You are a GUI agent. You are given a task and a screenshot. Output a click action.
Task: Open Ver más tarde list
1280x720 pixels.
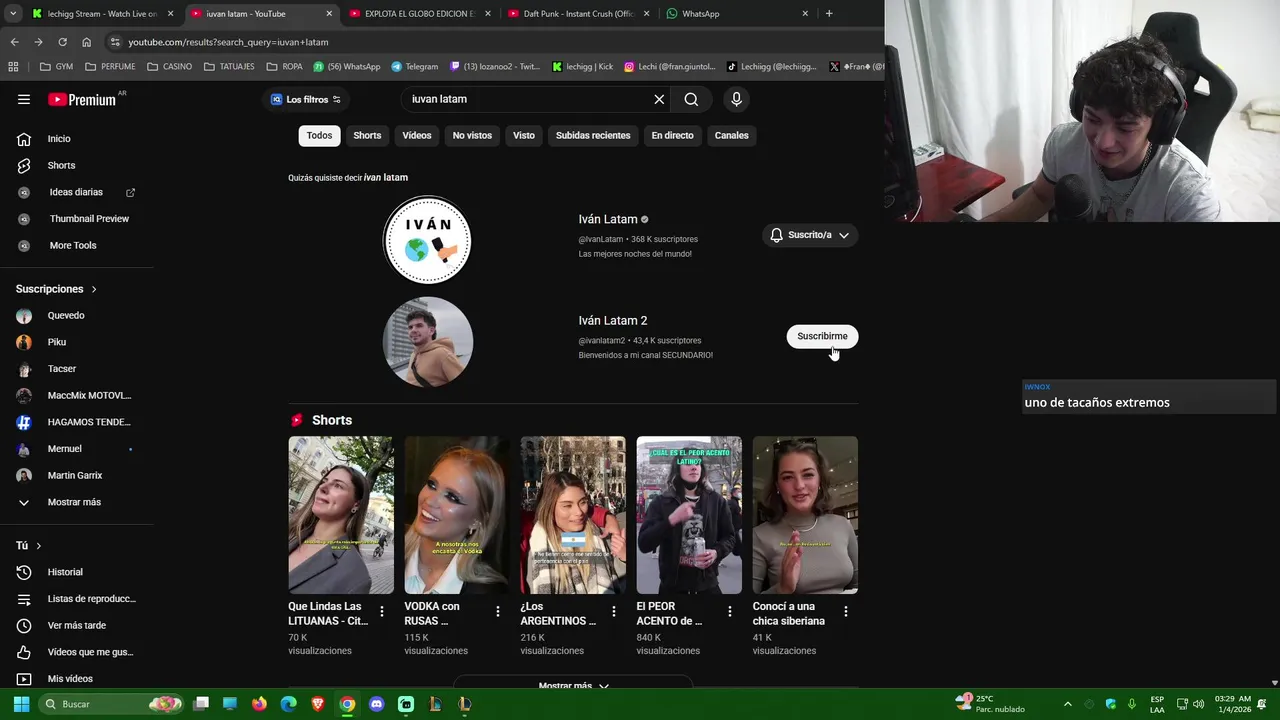pos(77,625)
